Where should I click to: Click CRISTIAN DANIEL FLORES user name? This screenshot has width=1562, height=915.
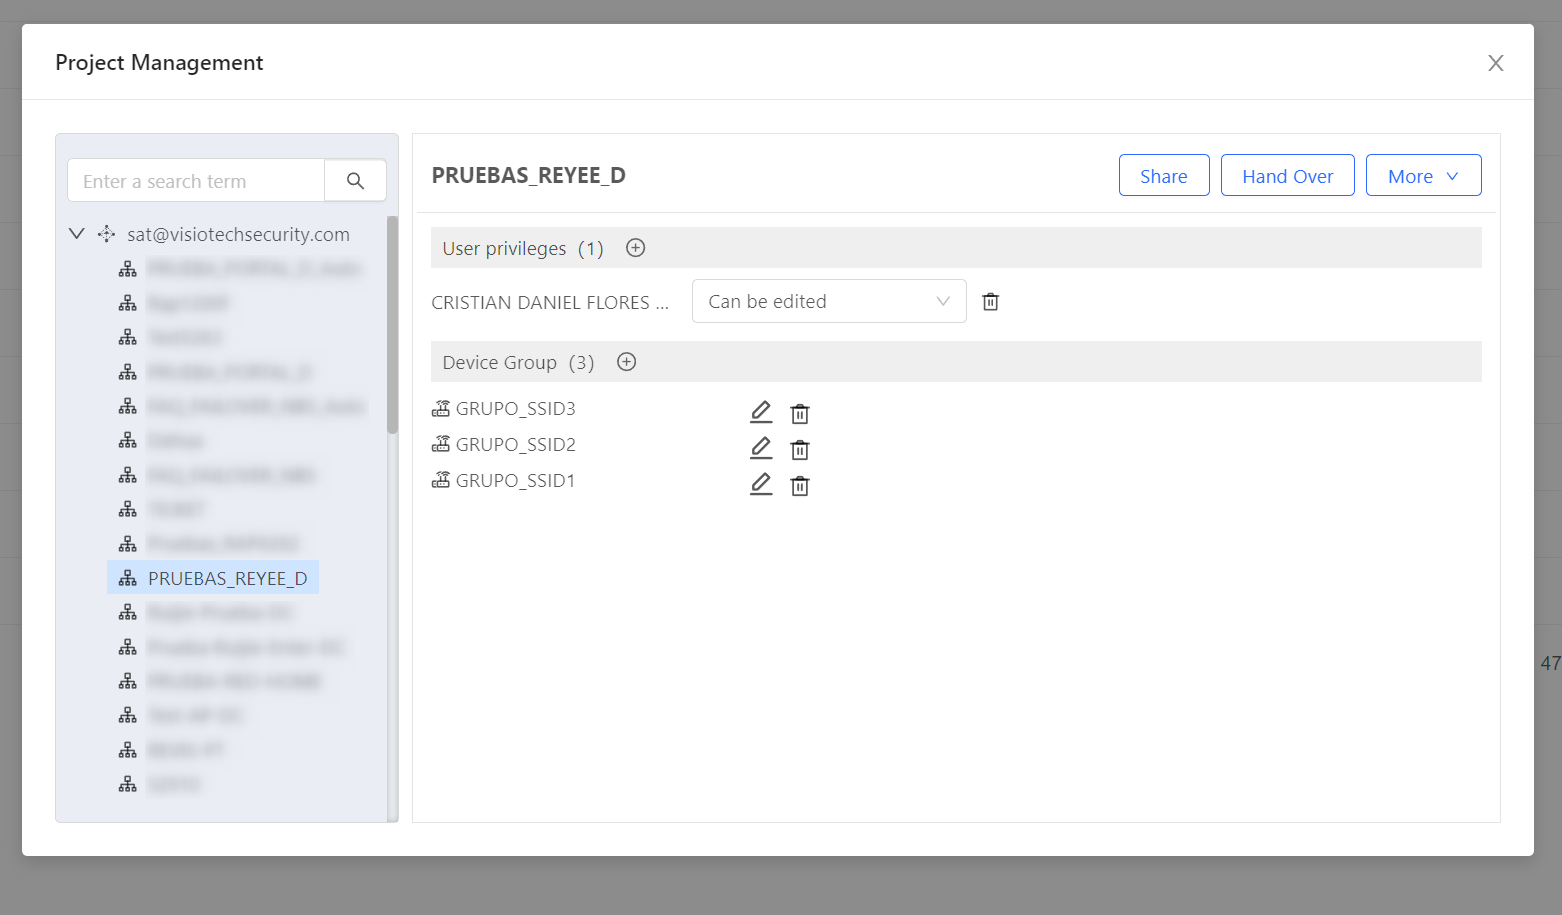(x=550, y=302)
